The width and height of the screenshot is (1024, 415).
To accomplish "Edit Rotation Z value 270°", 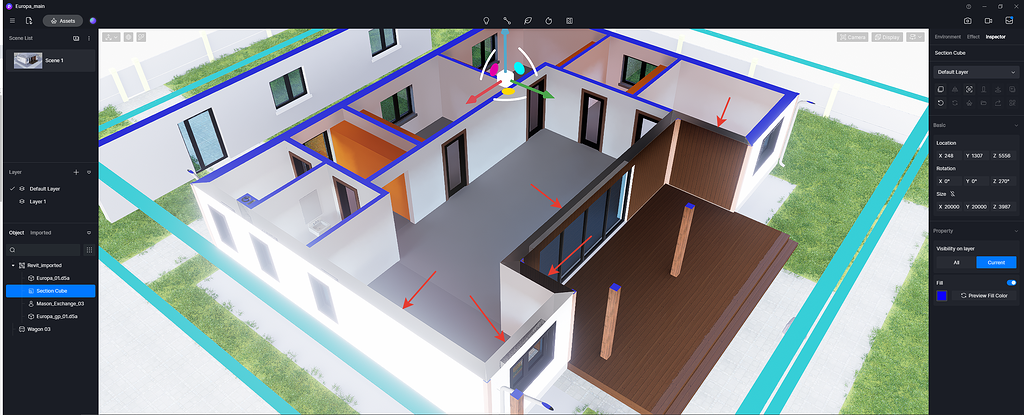I will tap(1004, 181).
